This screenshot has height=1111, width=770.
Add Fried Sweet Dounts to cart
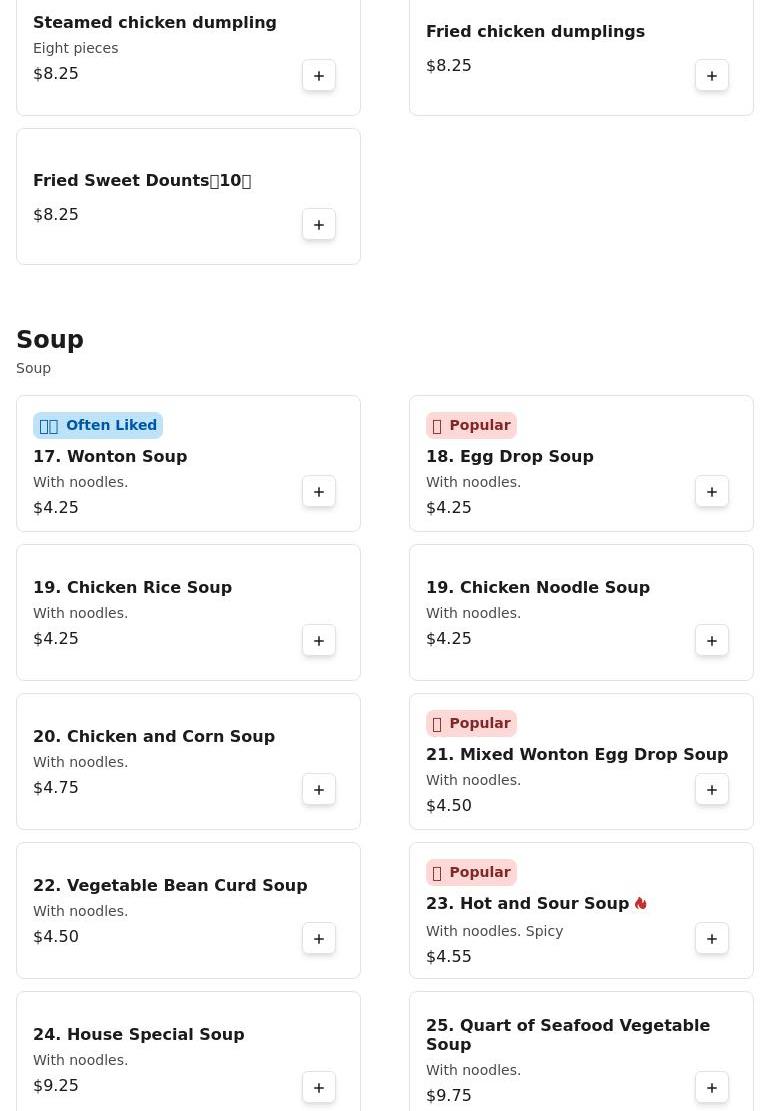319,225
